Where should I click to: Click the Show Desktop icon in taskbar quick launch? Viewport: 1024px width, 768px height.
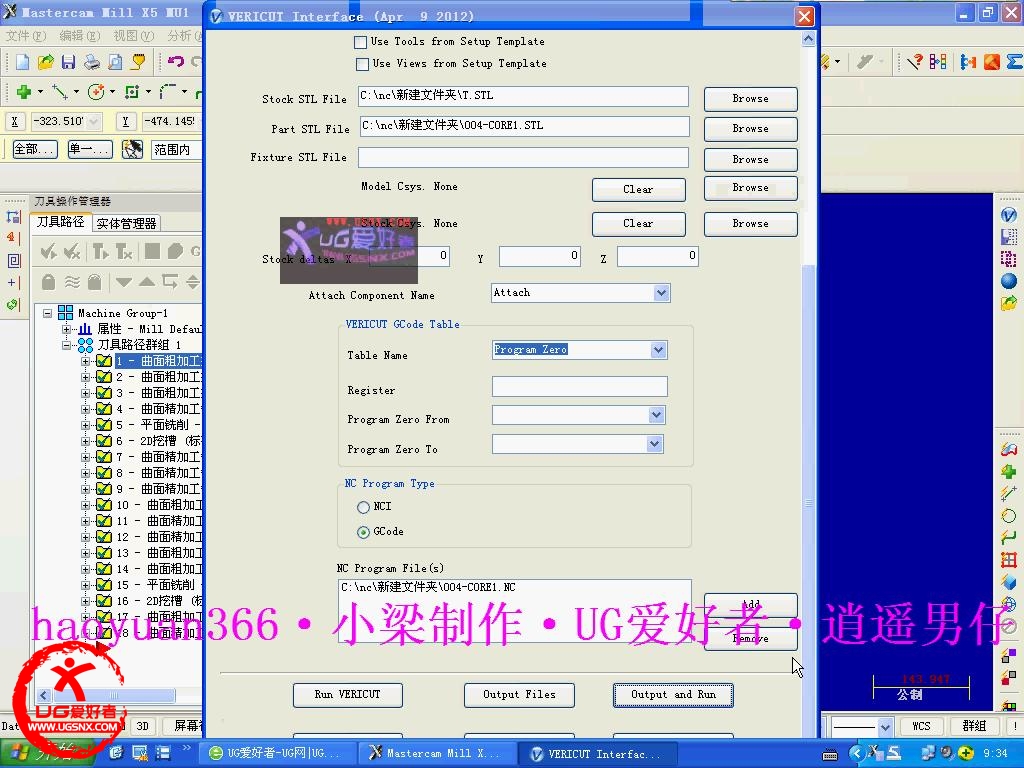[x=140, y=753]
